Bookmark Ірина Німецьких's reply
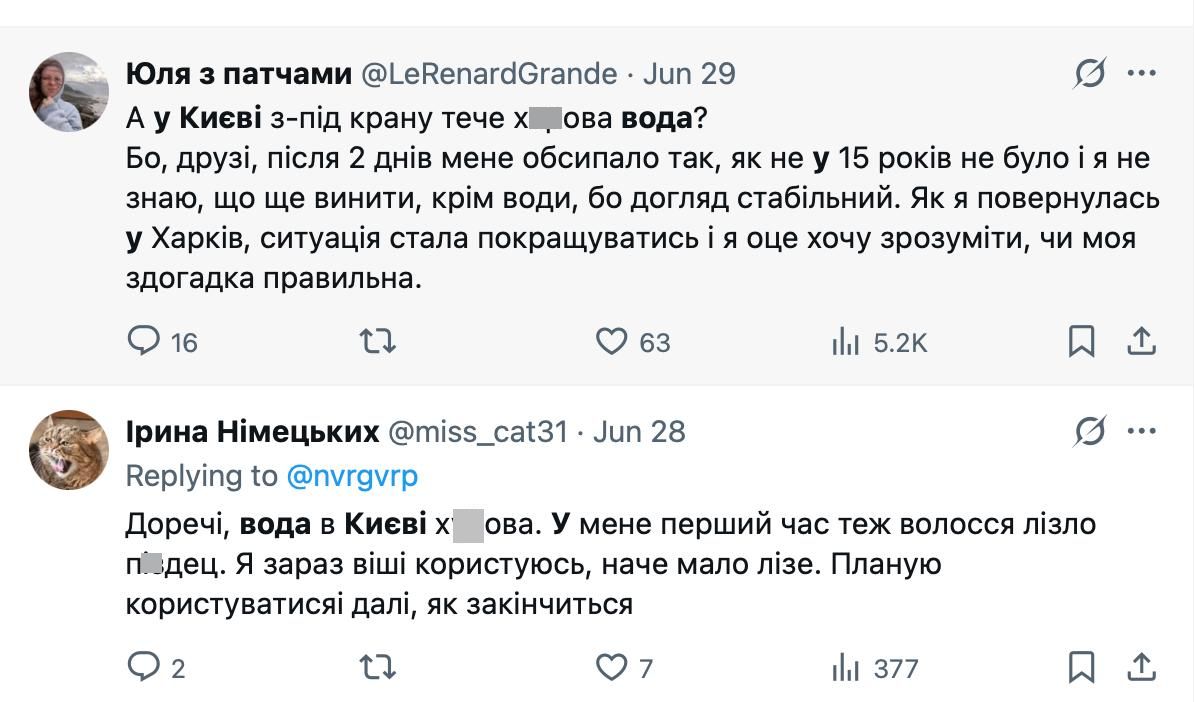The height and width of the screenshot is (702, 1194). coord(1081,667)
